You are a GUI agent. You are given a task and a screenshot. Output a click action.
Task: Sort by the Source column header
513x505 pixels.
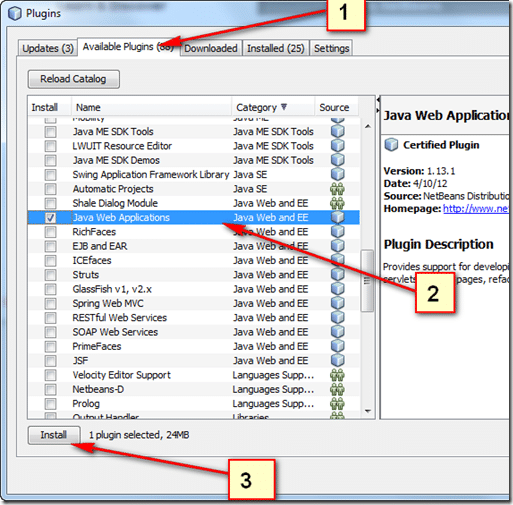(x=336, y=107)
